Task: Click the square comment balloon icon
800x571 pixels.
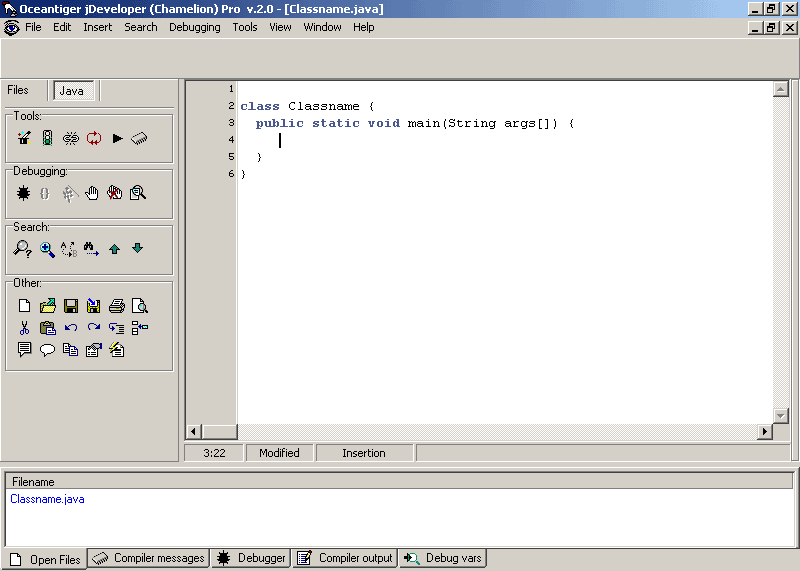Action: point(24,350)
